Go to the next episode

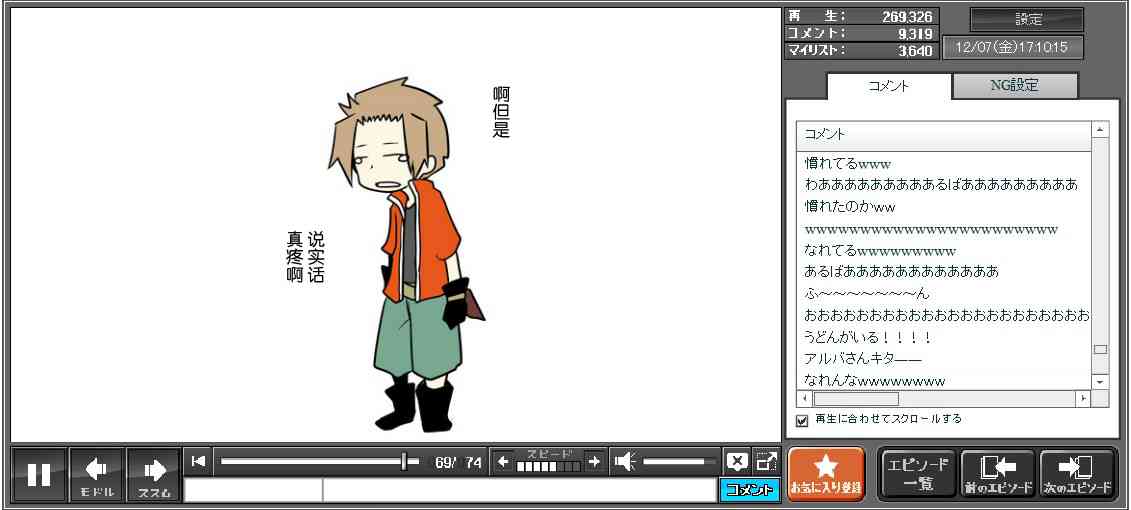1077,474
